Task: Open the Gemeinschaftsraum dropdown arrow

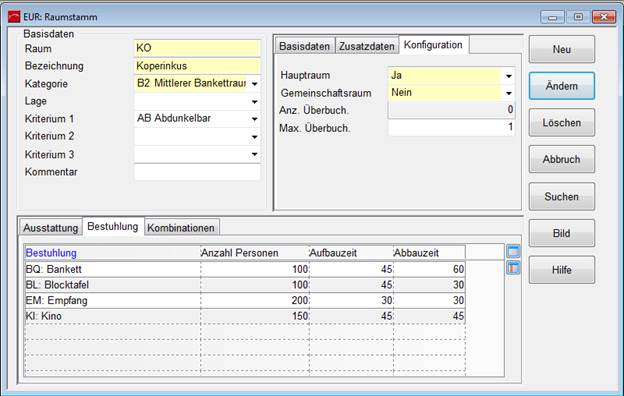Action: pyautogui.click(x=509, y=93)
